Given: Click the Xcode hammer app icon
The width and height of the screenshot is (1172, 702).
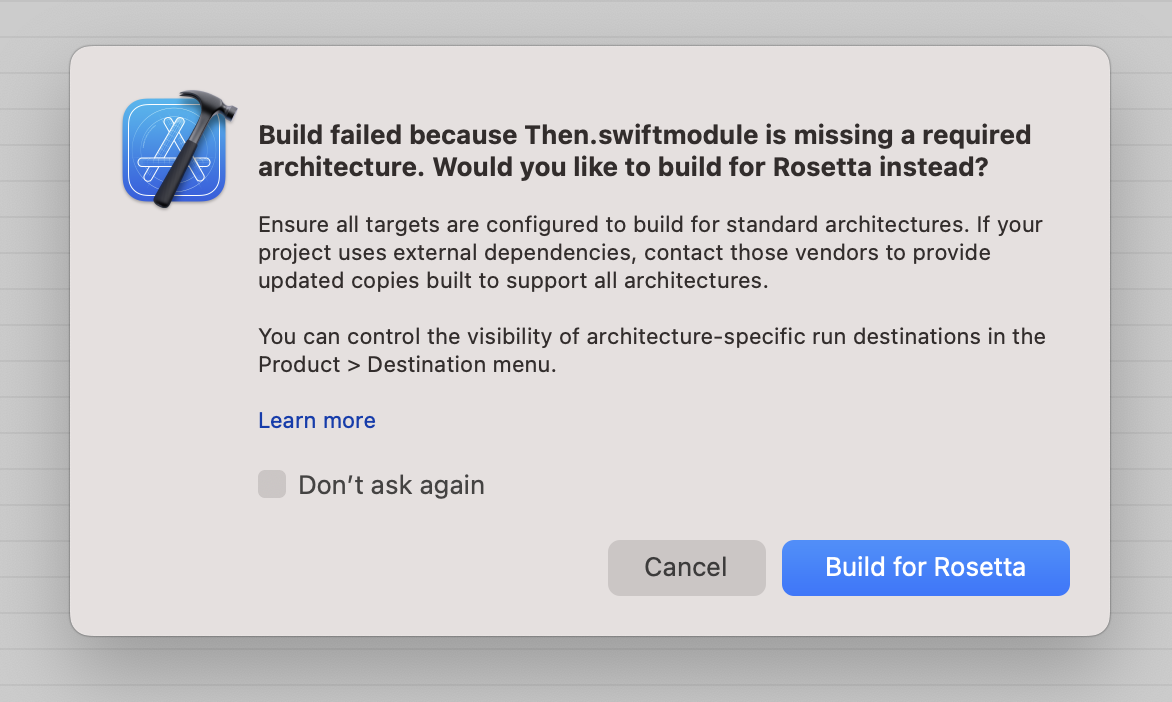Looking at the screenshot, I should click(x=176, y=150).
